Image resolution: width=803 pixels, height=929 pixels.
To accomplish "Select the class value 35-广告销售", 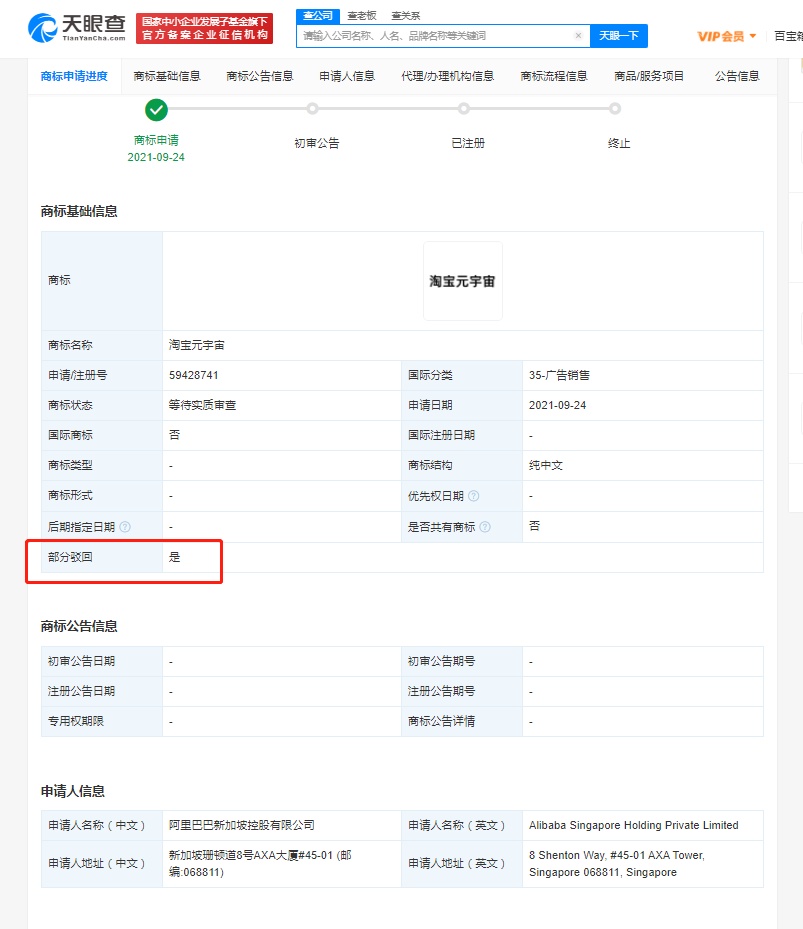I will click(559, 375).
